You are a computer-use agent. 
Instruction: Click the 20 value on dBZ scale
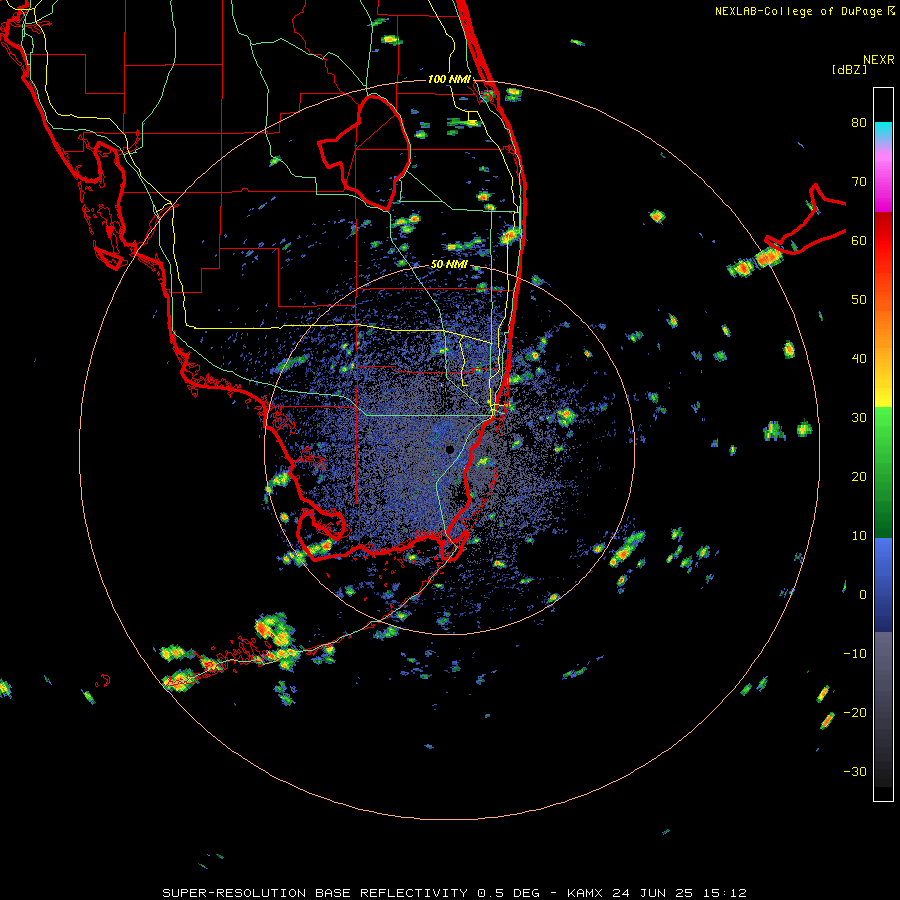(x=859, y=476)
